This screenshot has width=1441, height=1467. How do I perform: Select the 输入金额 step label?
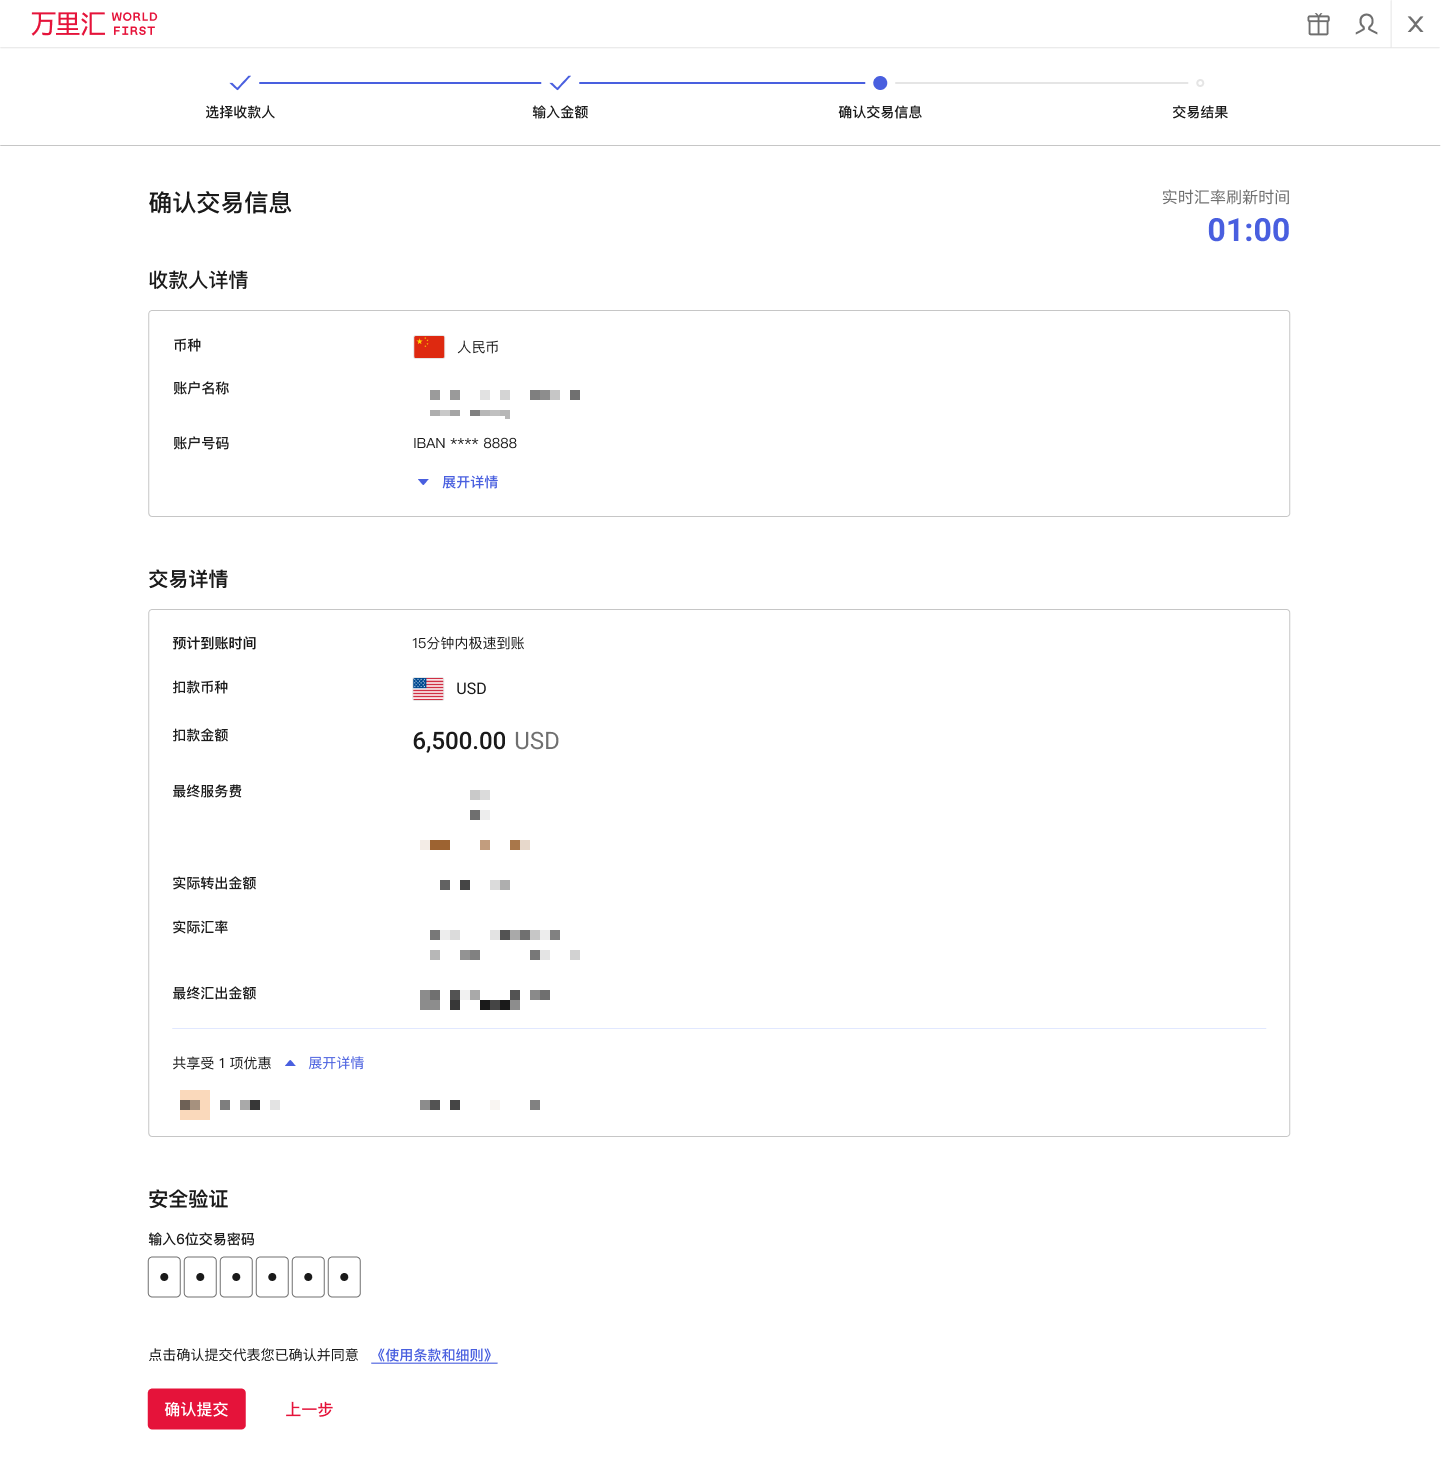click(559, 112)
